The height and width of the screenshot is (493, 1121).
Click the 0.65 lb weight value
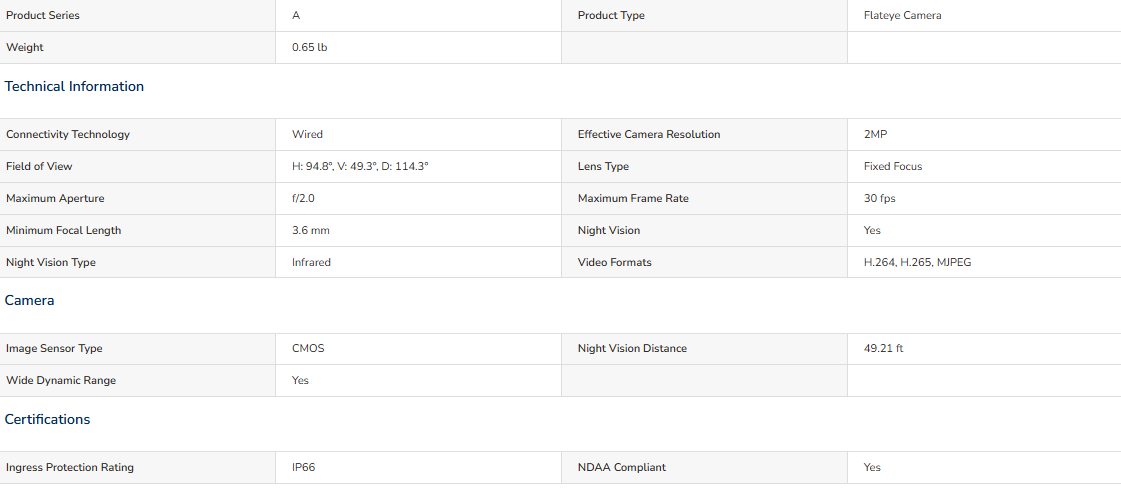click(x=310, y=48)
